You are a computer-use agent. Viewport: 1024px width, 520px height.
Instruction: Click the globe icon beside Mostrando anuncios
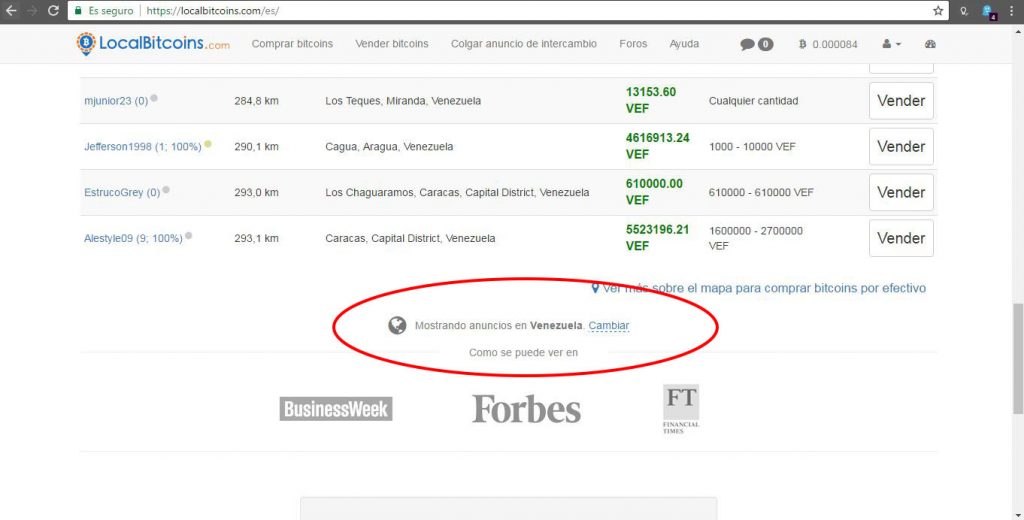pyautogui.click(x=397, y=325)
